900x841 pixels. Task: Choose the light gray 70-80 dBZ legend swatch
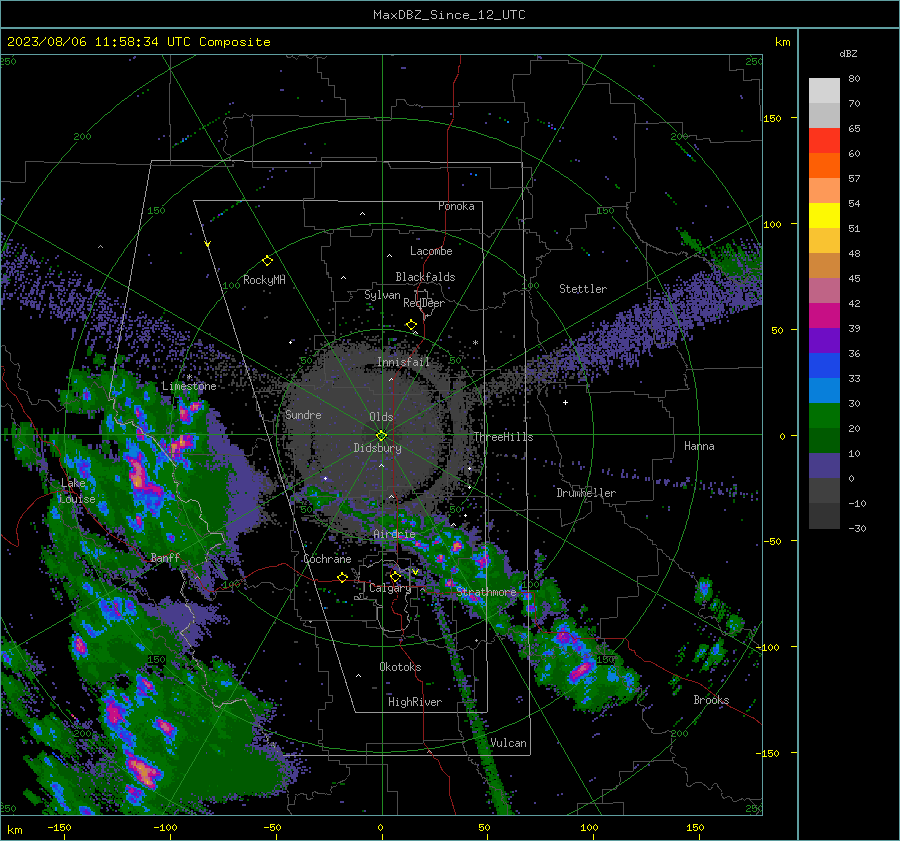click(824, 91)
